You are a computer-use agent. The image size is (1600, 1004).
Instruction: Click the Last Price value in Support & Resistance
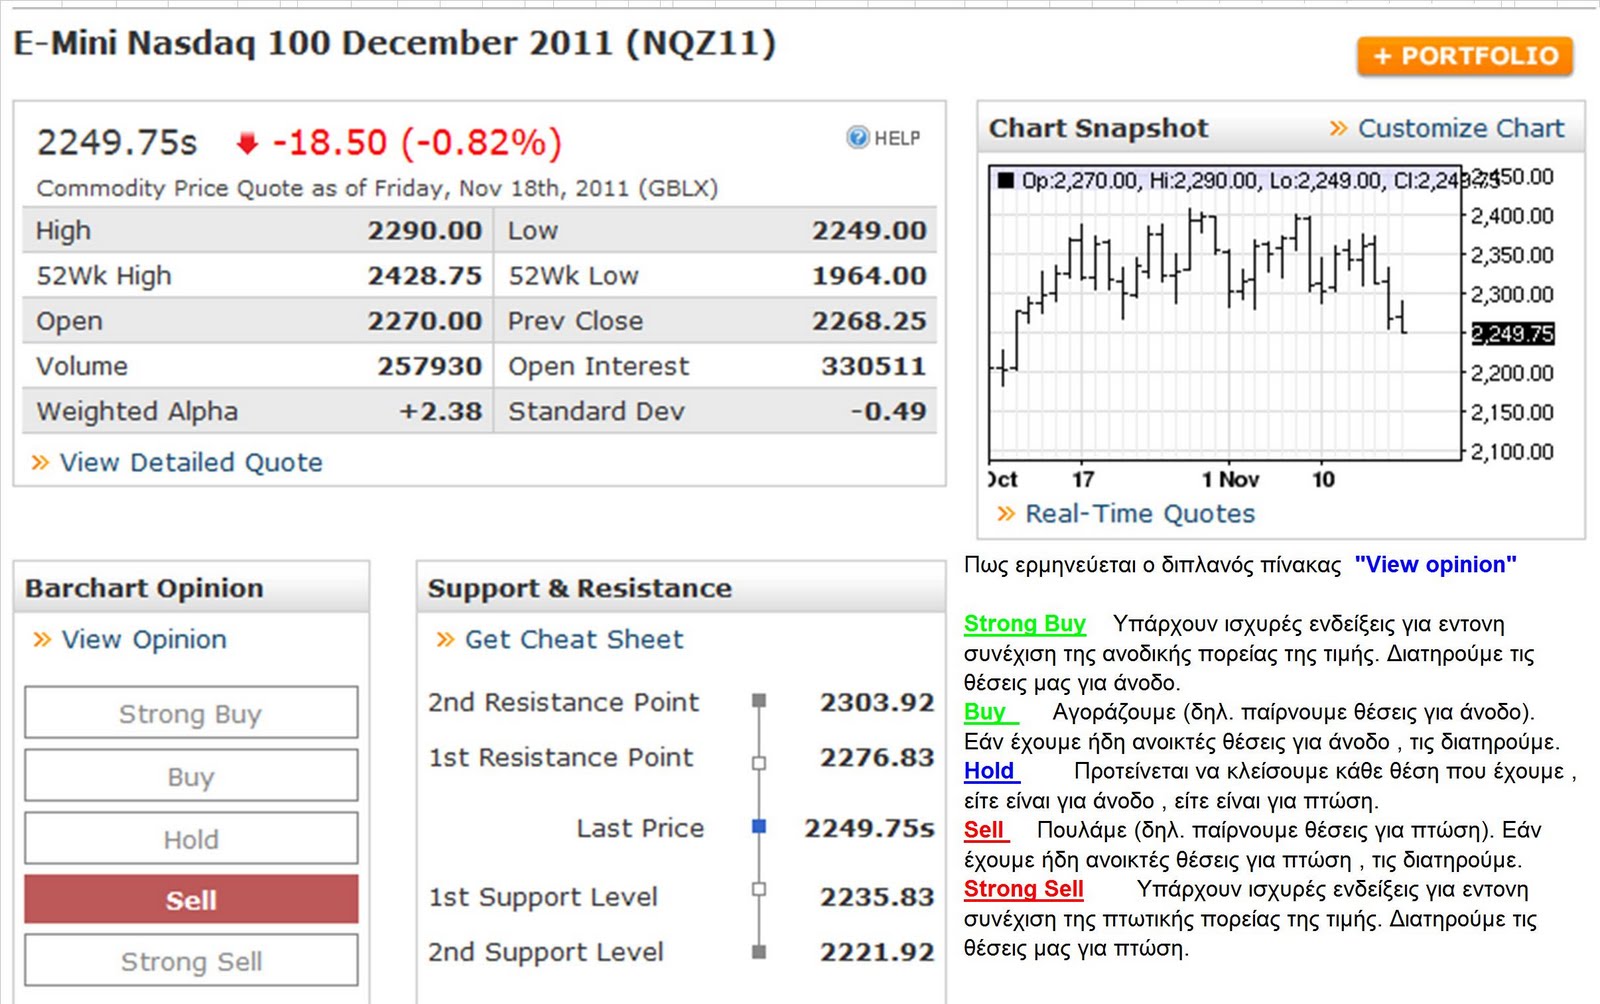coord(869,828)
